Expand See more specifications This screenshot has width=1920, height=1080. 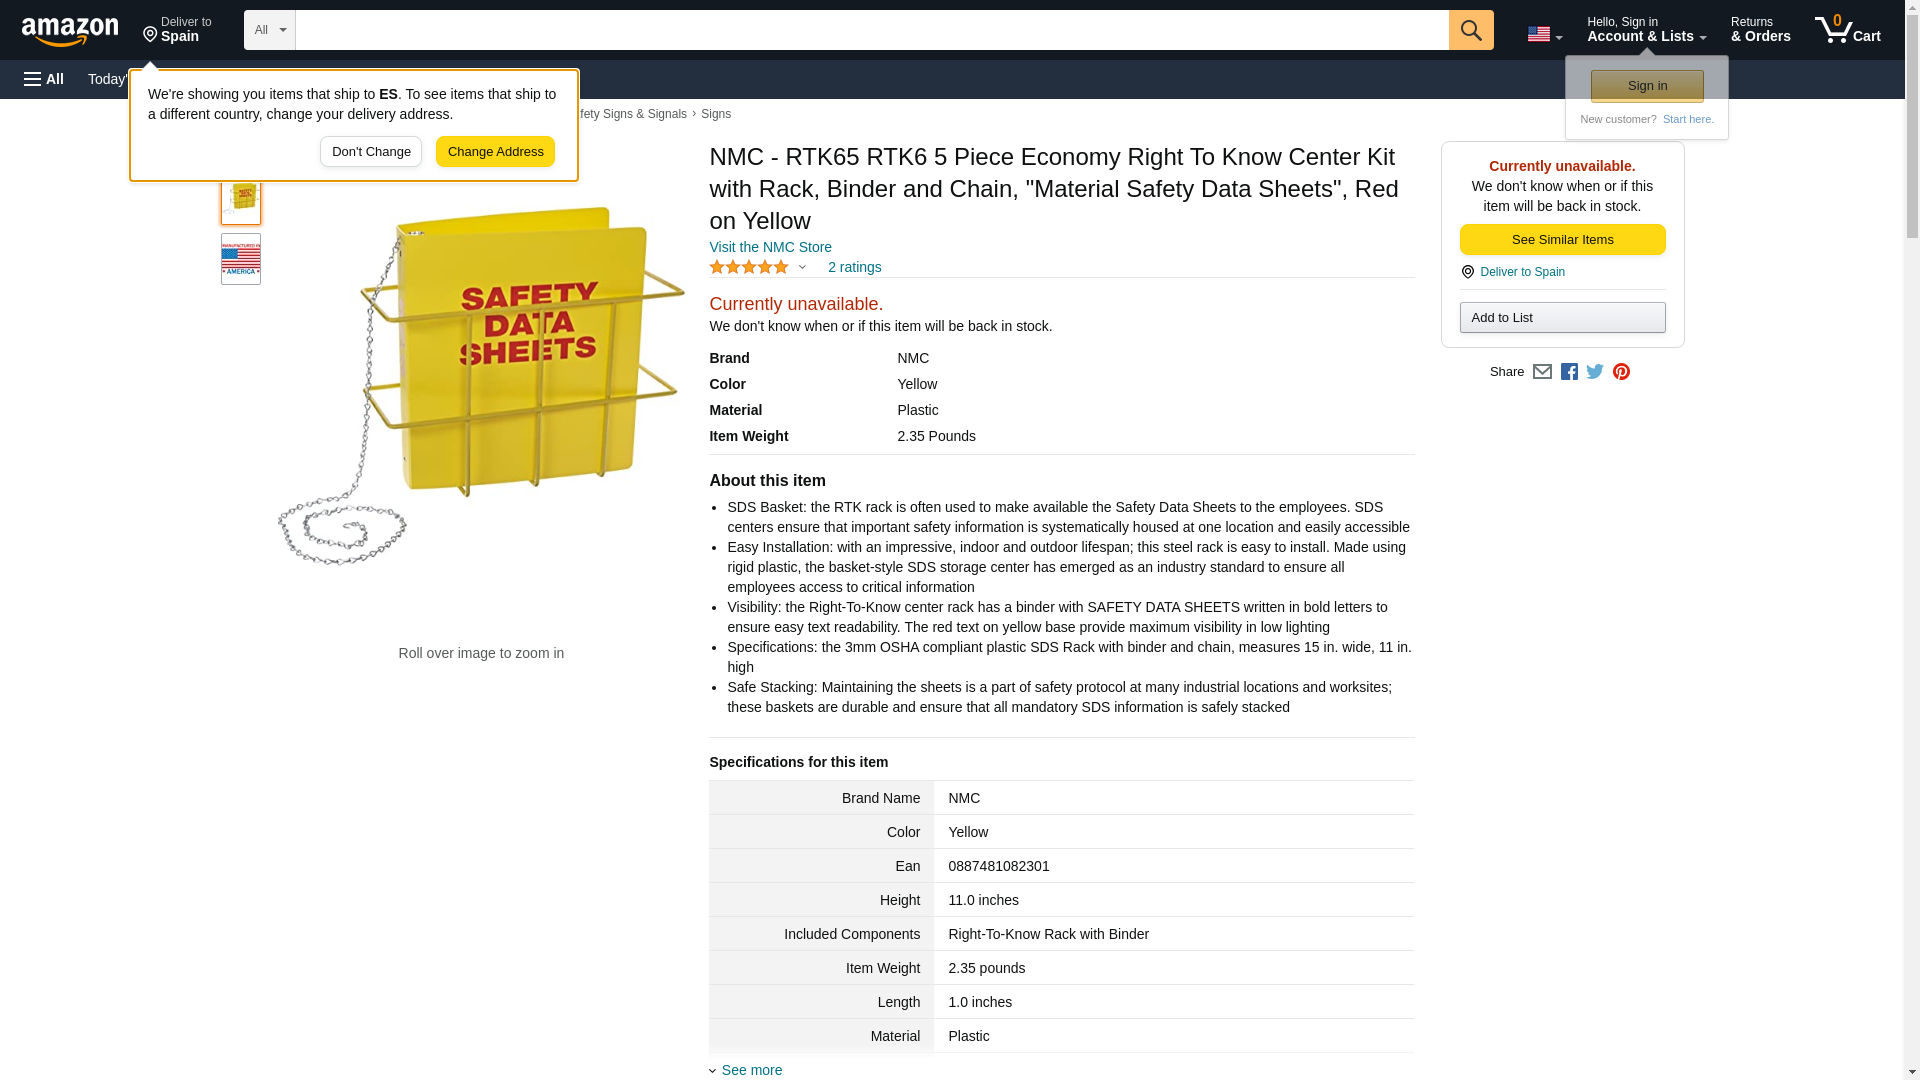tap(751, 1070)
